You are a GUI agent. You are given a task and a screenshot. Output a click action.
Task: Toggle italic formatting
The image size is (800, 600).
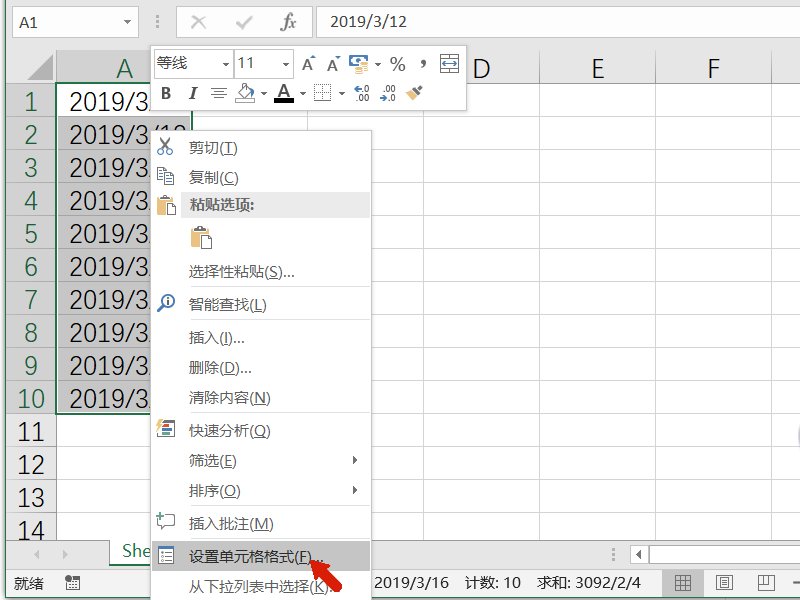tap(192, 94)
